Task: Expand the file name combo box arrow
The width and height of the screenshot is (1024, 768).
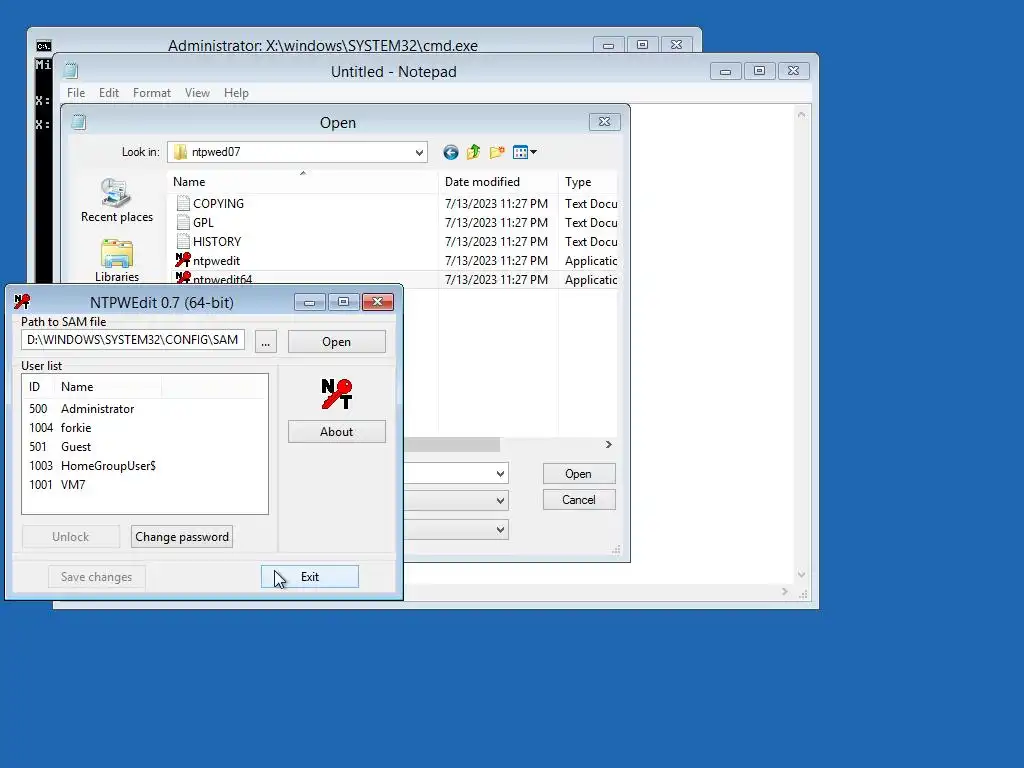Action: coord(500,473)
